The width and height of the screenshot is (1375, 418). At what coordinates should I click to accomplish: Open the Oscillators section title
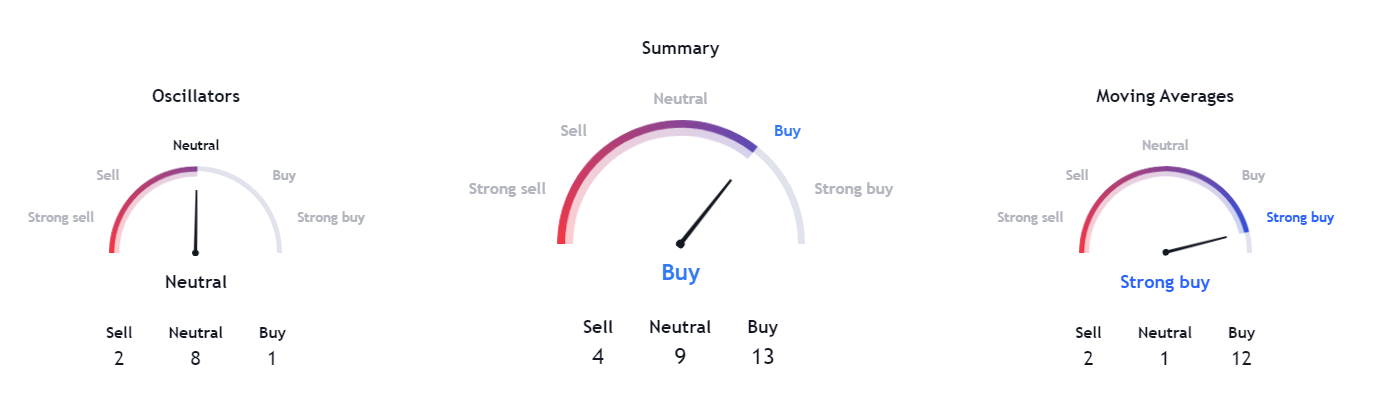coord(196,96)
